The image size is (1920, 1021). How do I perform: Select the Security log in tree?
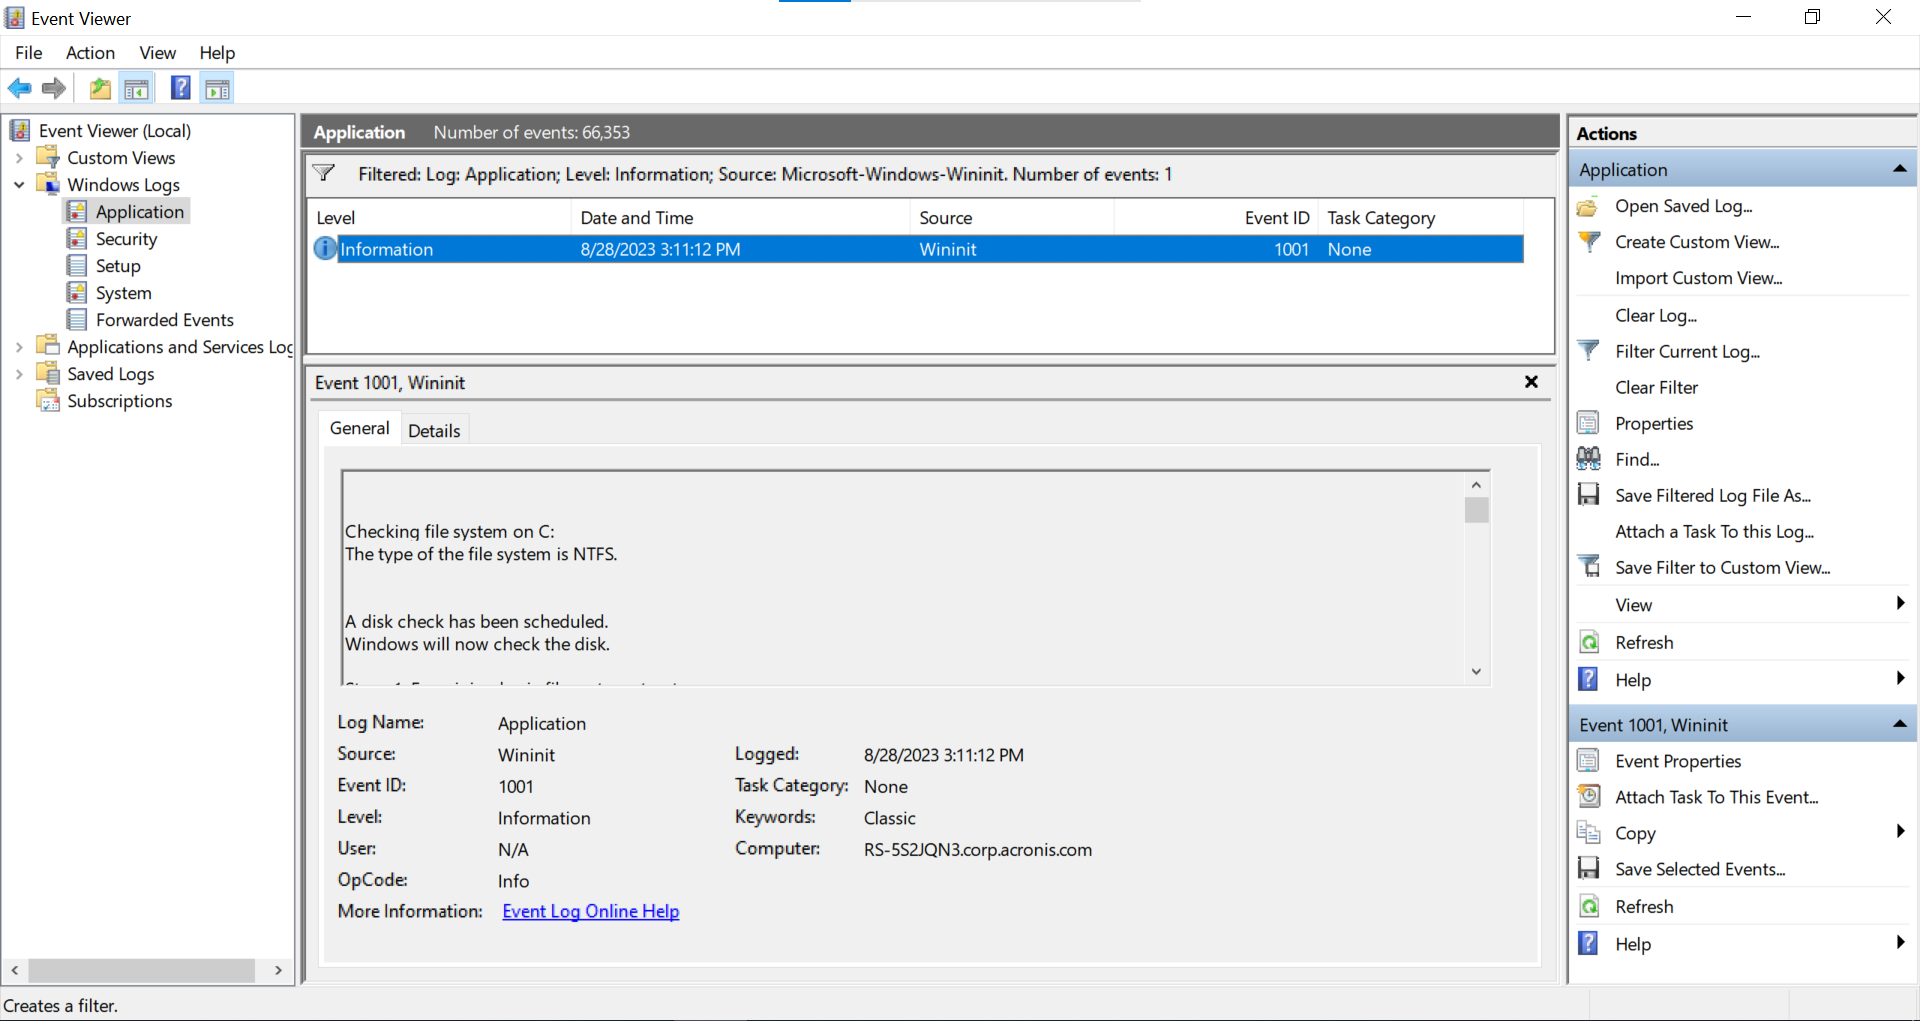tap(126, 239)
